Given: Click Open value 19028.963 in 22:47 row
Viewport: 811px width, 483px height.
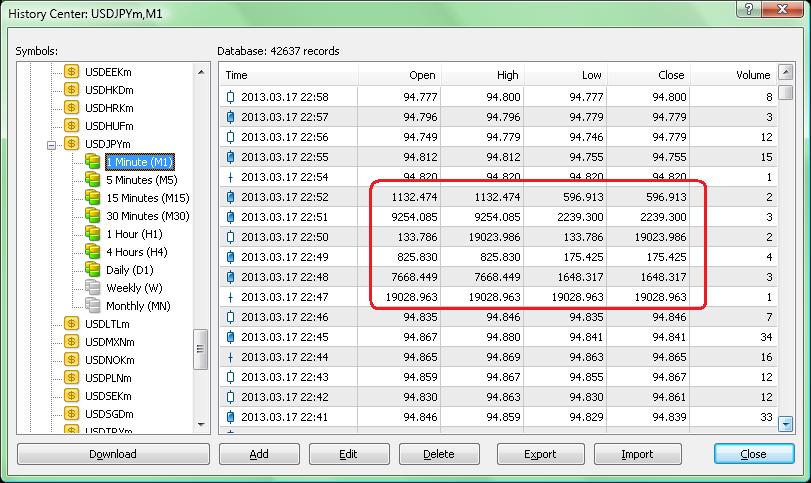Looking at the screenshot, I should 412,297.
